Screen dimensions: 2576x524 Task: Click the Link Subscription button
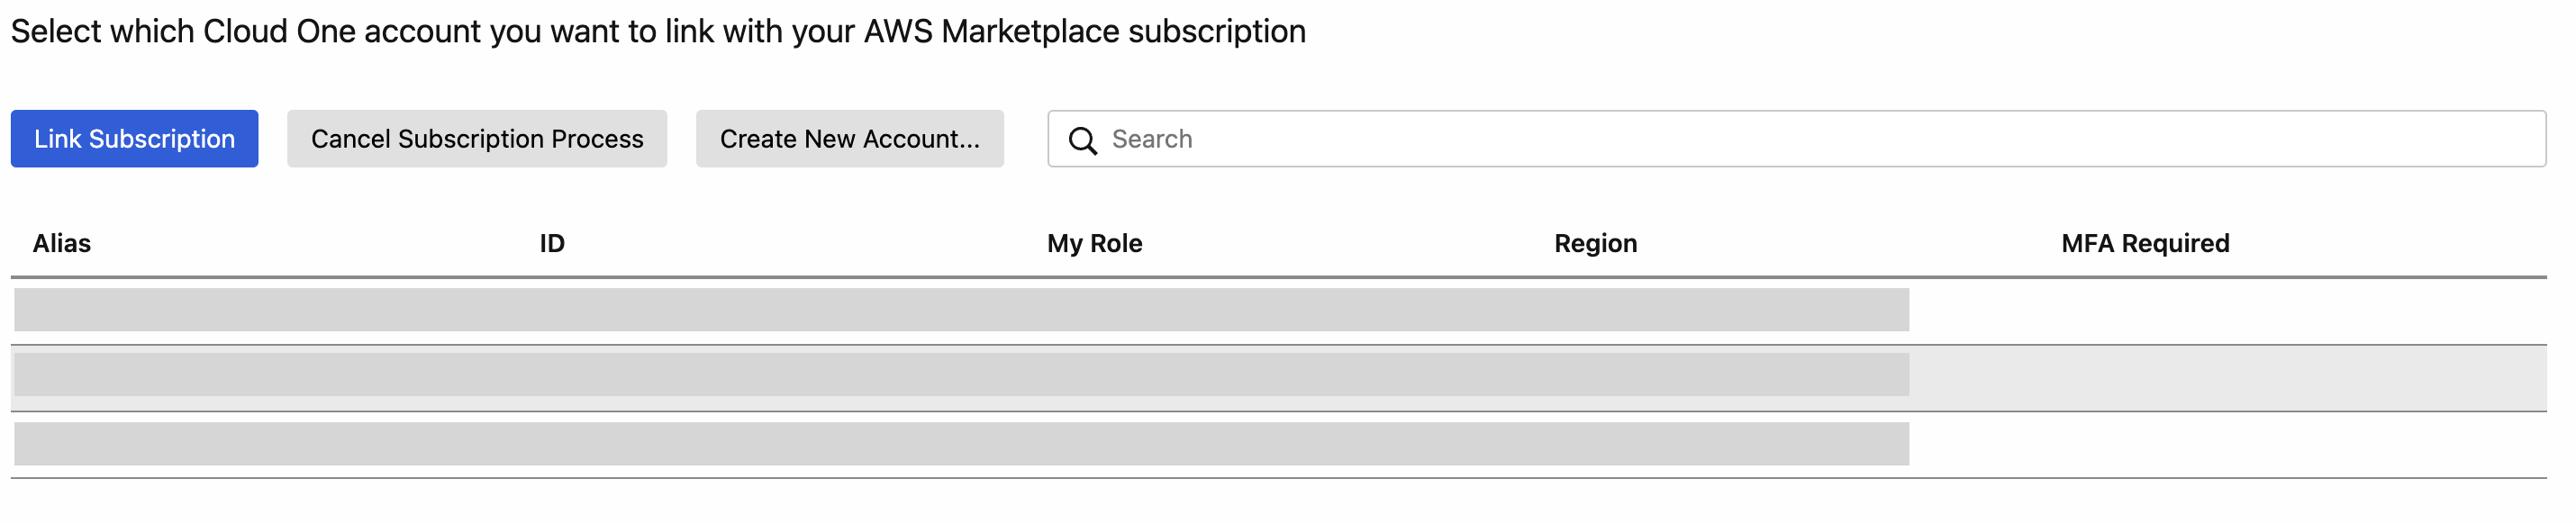click(x=134, y=139)
